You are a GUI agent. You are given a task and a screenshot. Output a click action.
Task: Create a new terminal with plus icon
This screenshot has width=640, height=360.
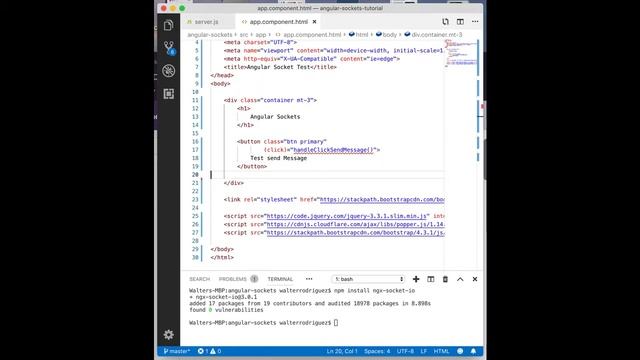pyautogui.click(x=416, y=279)
